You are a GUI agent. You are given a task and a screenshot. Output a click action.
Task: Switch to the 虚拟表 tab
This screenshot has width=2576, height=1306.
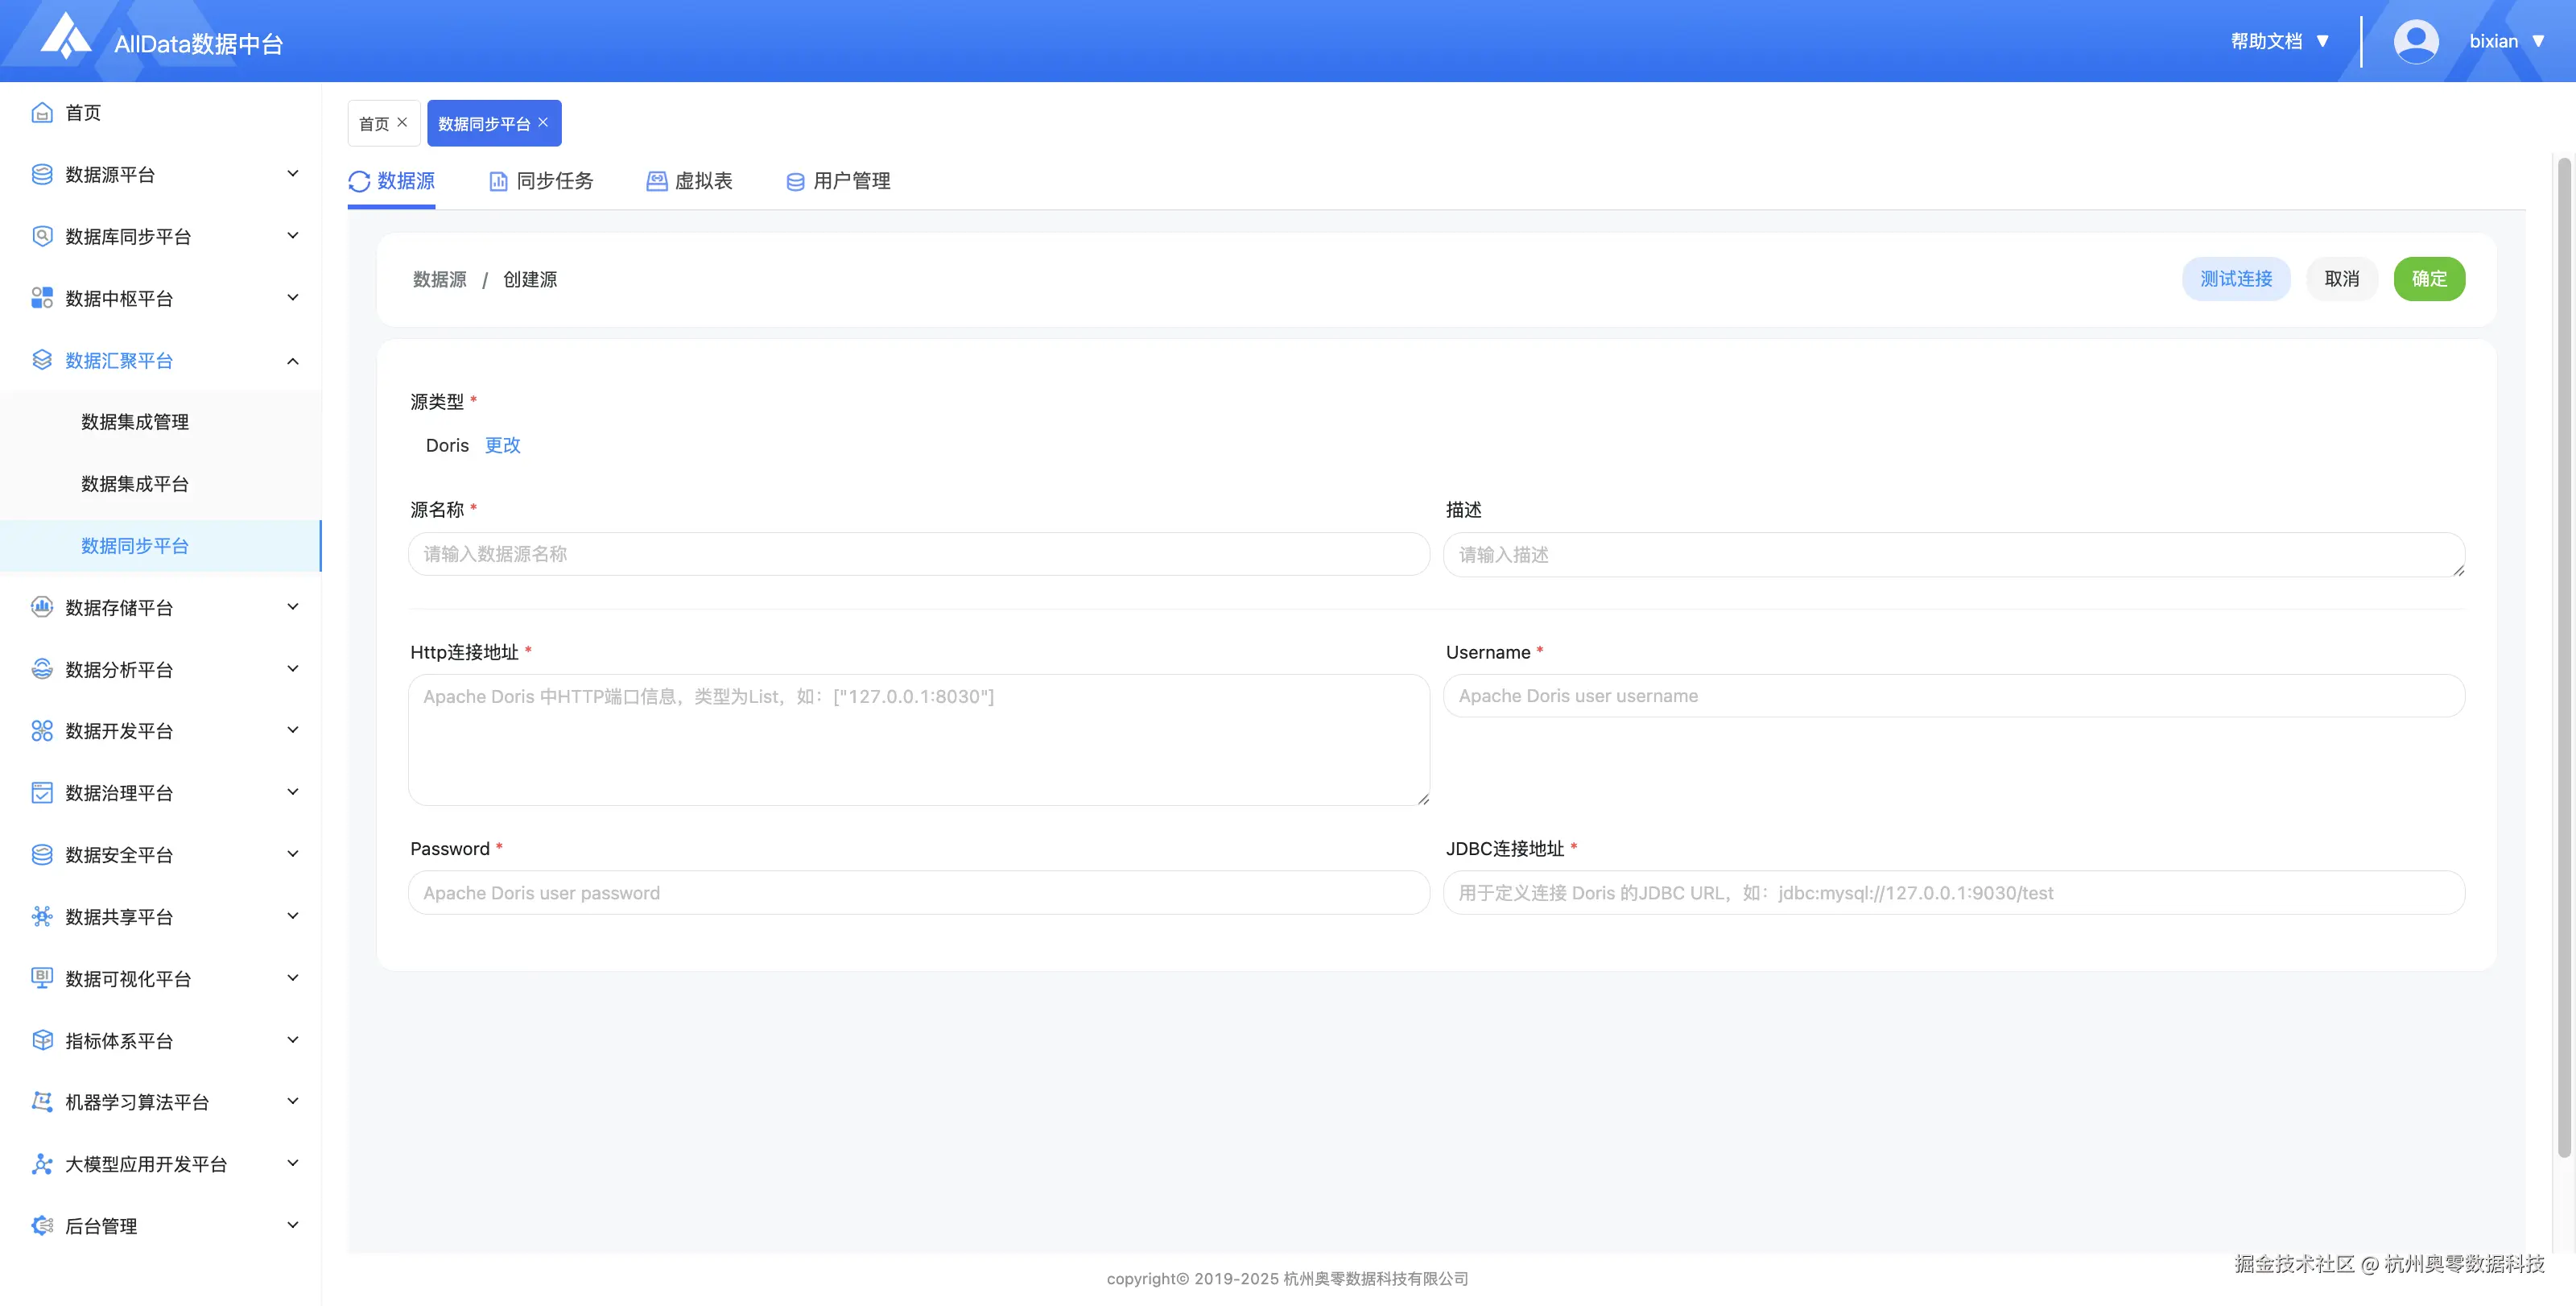click(690, 181)
